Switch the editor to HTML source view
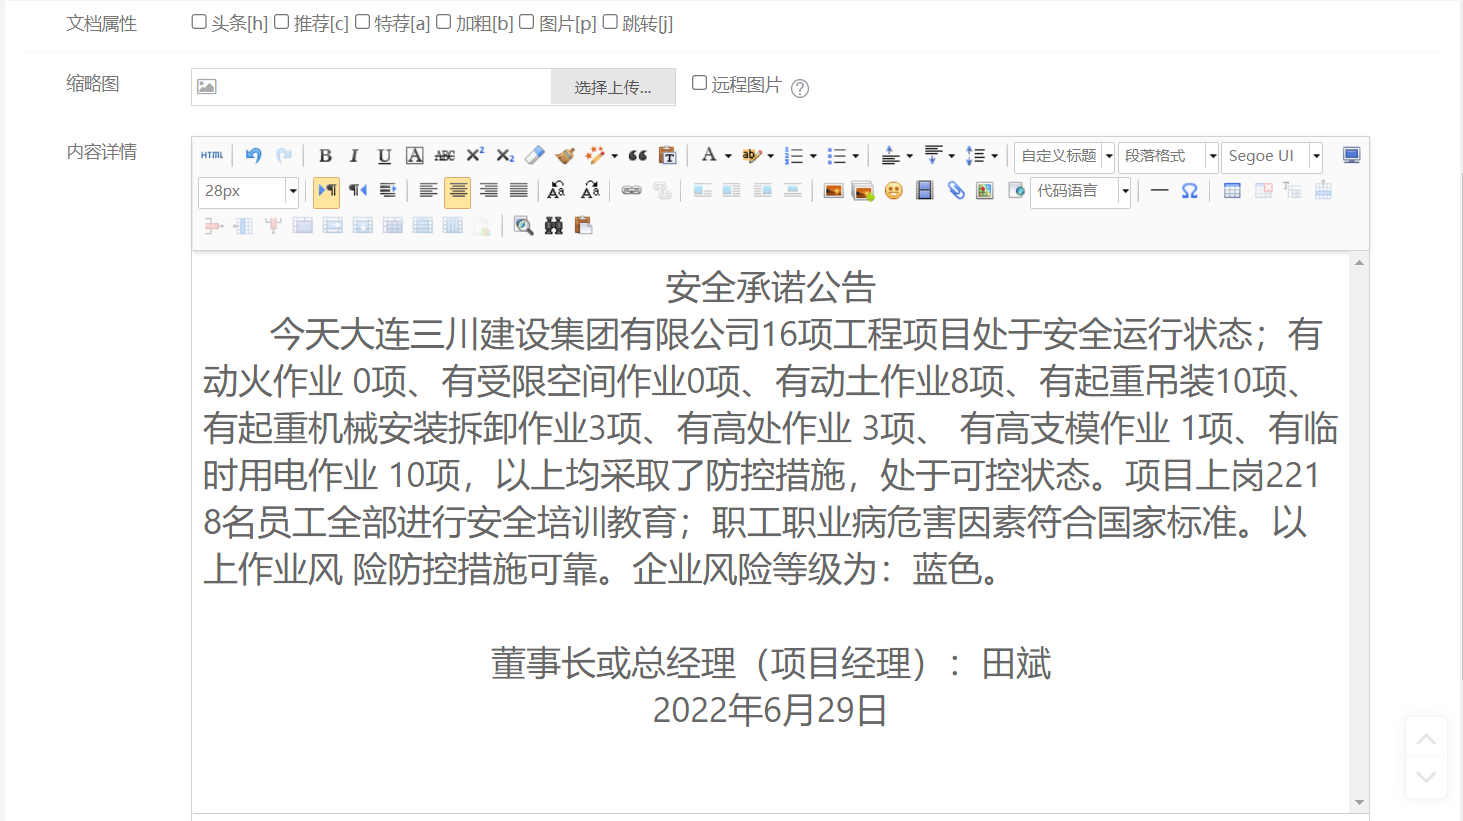This screenshot has width=1463, height=821. [212, 156]
